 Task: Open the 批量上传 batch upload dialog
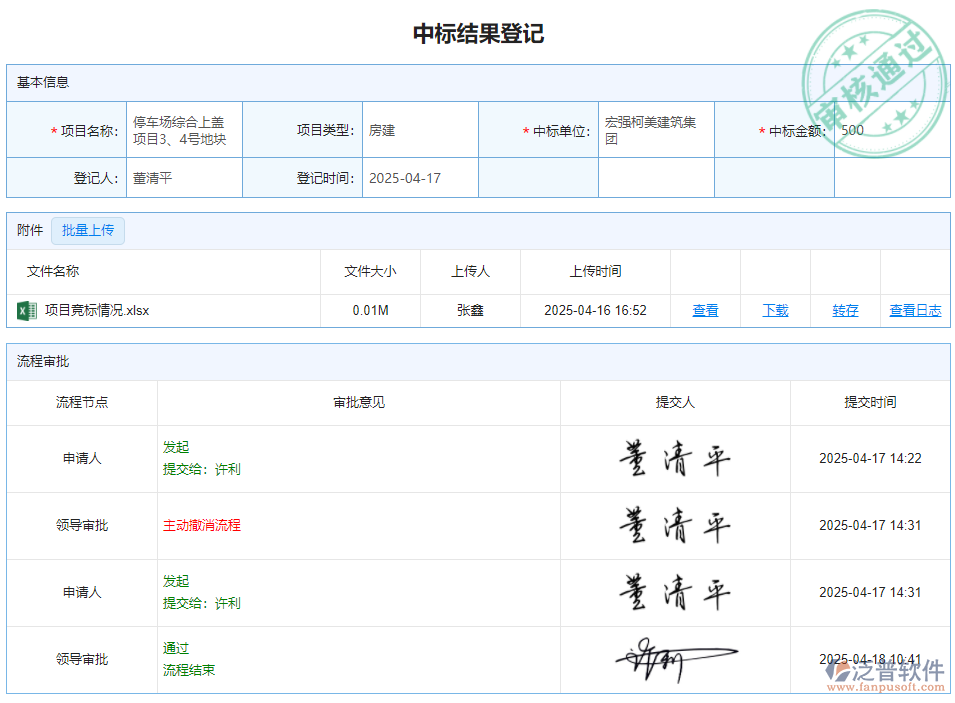point(88,230)
